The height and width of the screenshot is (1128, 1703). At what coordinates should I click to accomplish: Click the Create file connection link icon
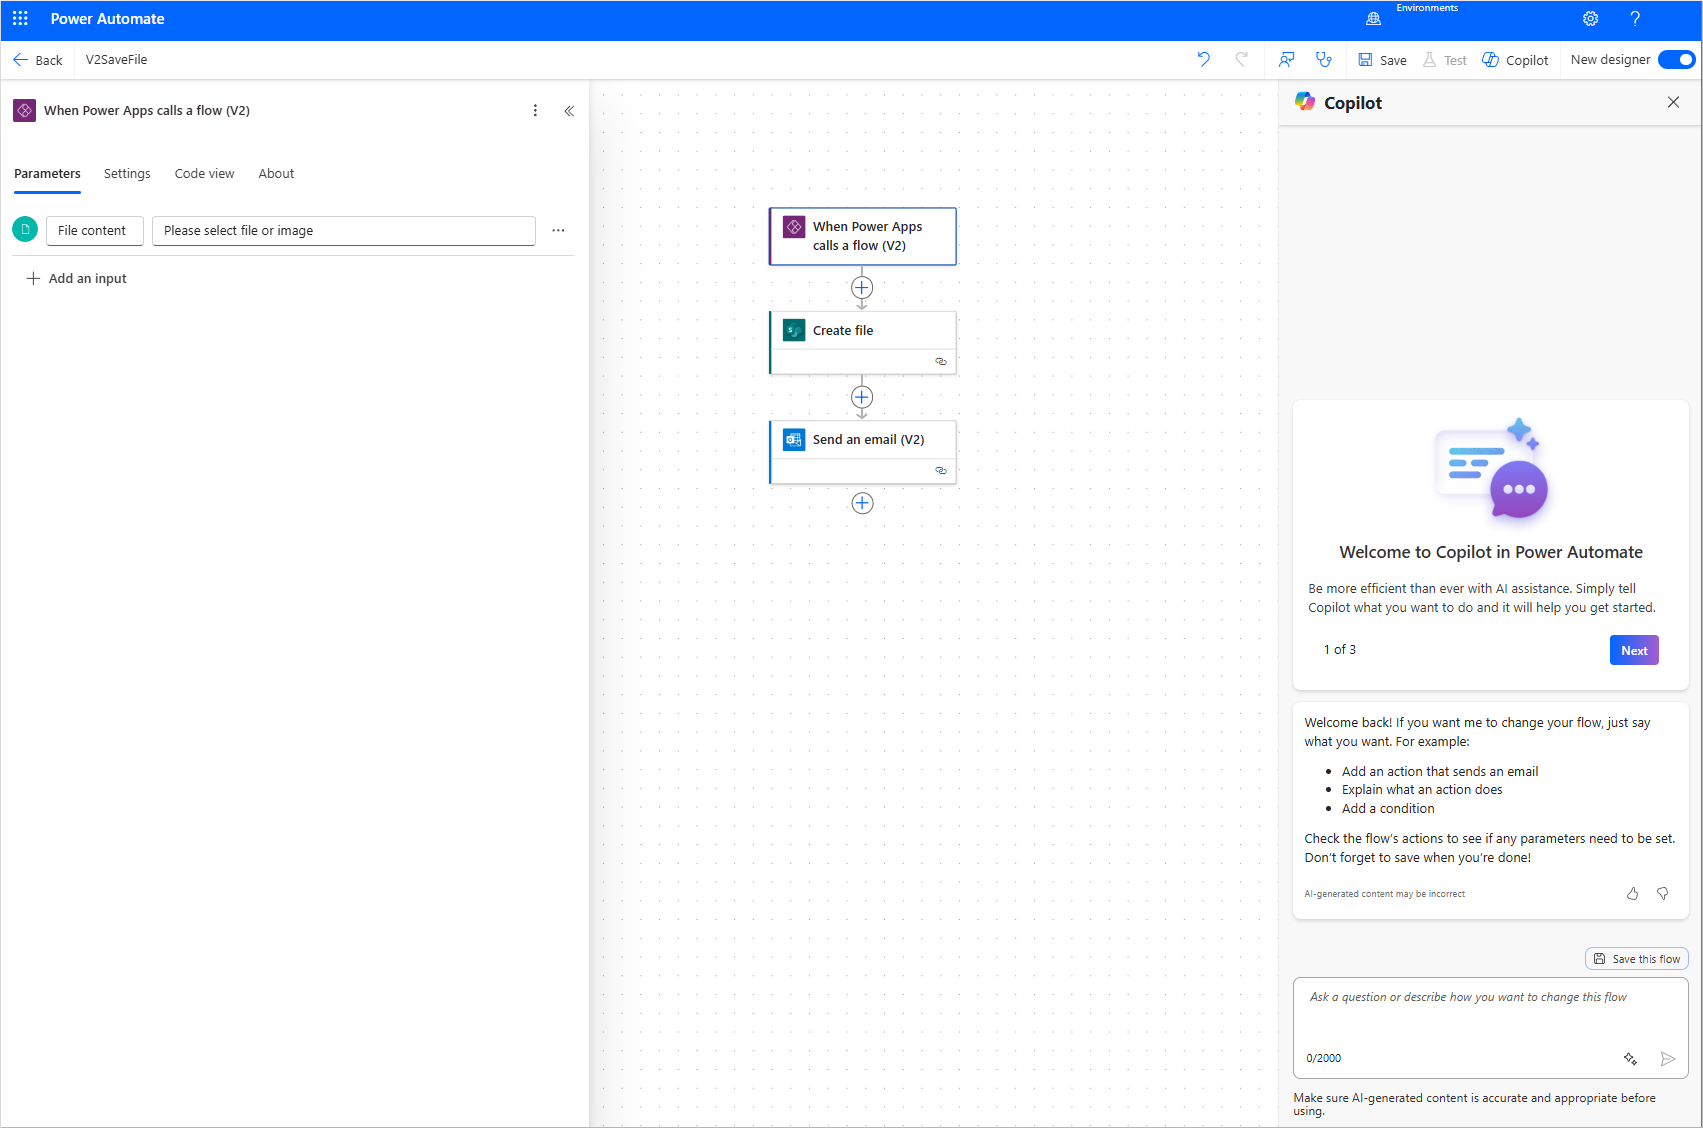(x=941, y=362)
